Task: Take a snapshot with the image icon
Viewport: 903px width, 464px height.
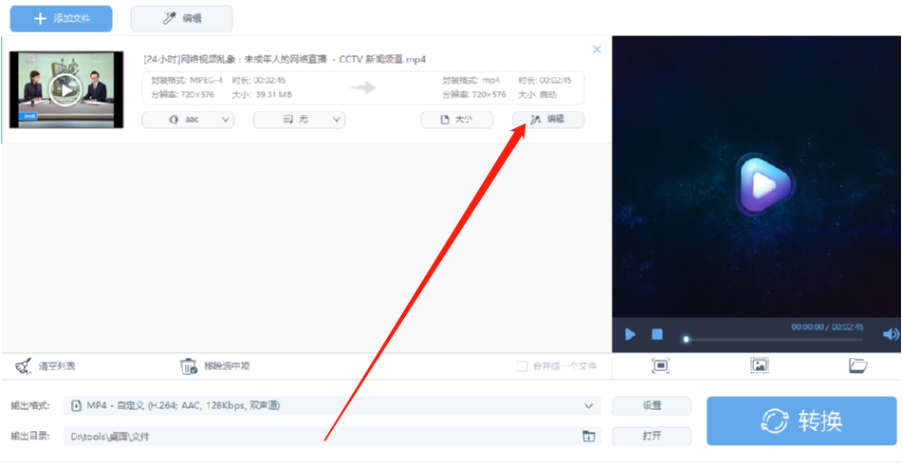Action: click(760, 366)
